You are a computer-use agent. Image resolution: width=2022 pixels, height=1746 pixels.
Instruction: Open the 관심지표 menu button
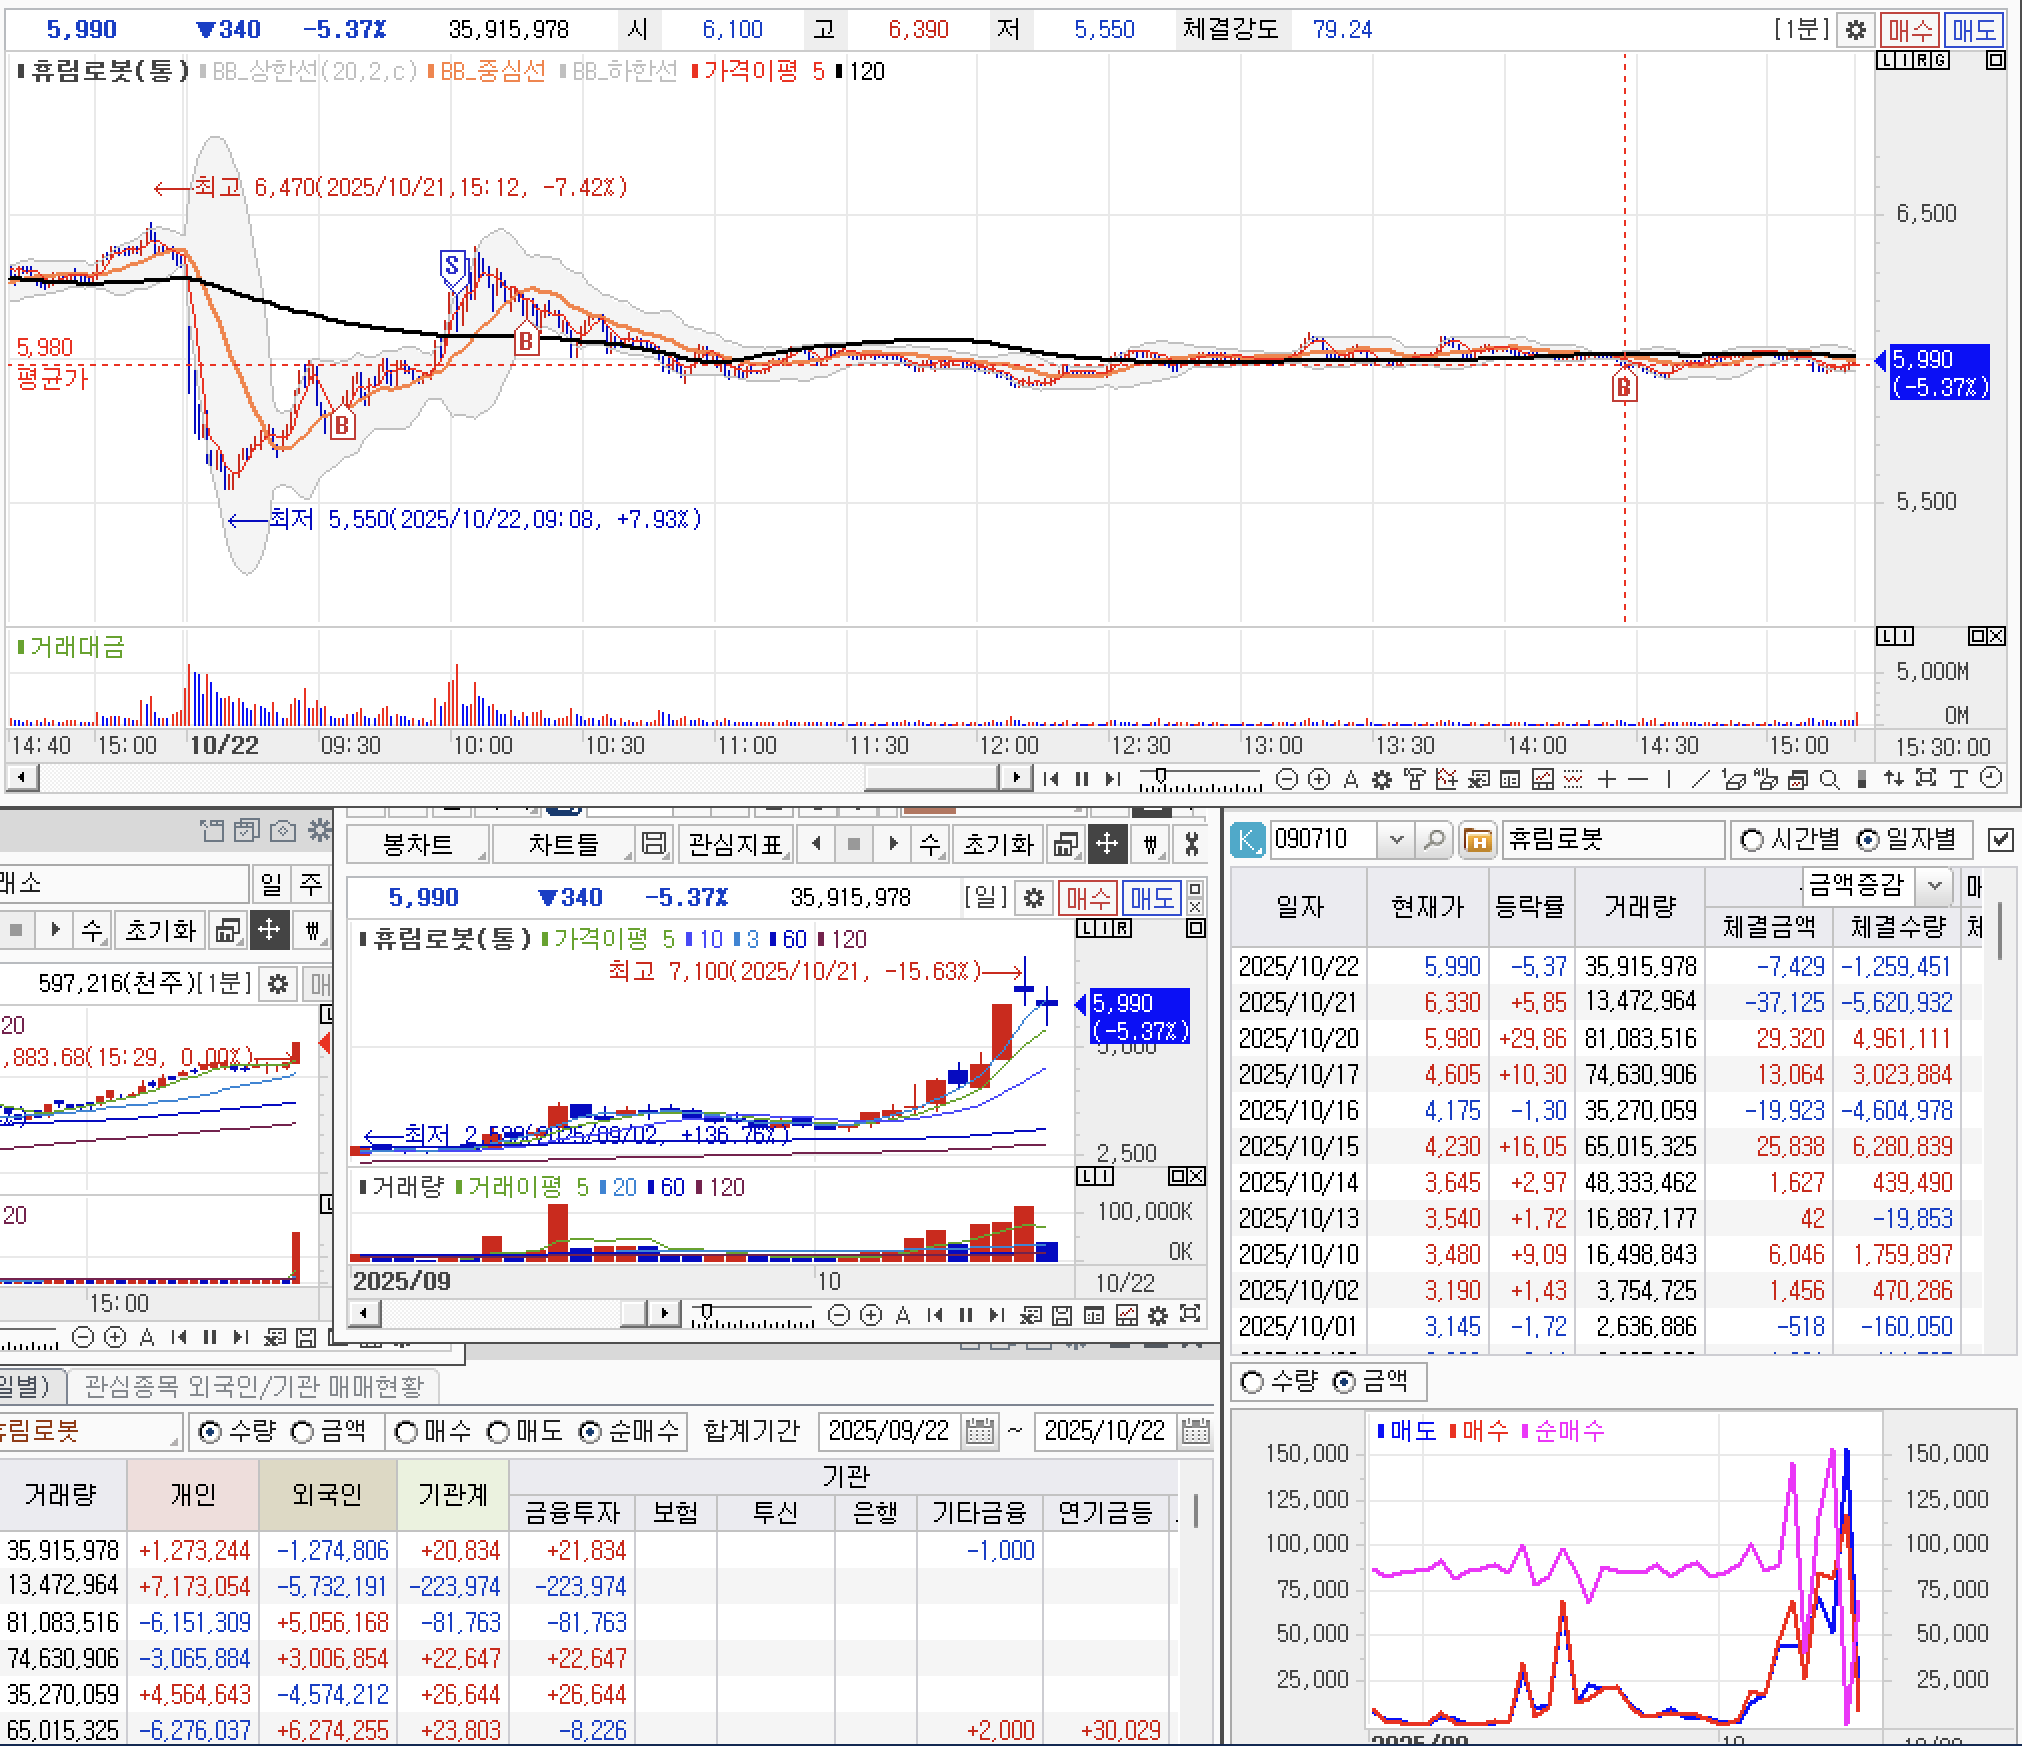pos(736,844)
